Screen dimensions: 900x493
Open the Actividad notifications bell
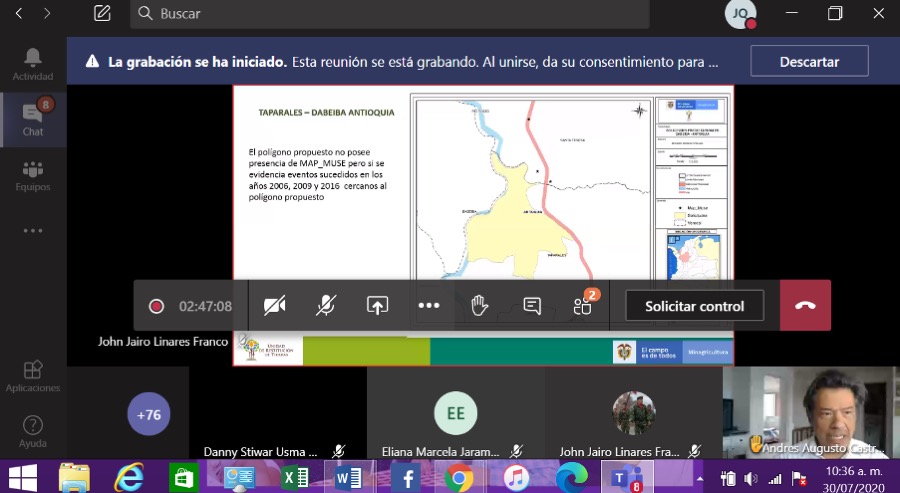click(x=33, y=64)
